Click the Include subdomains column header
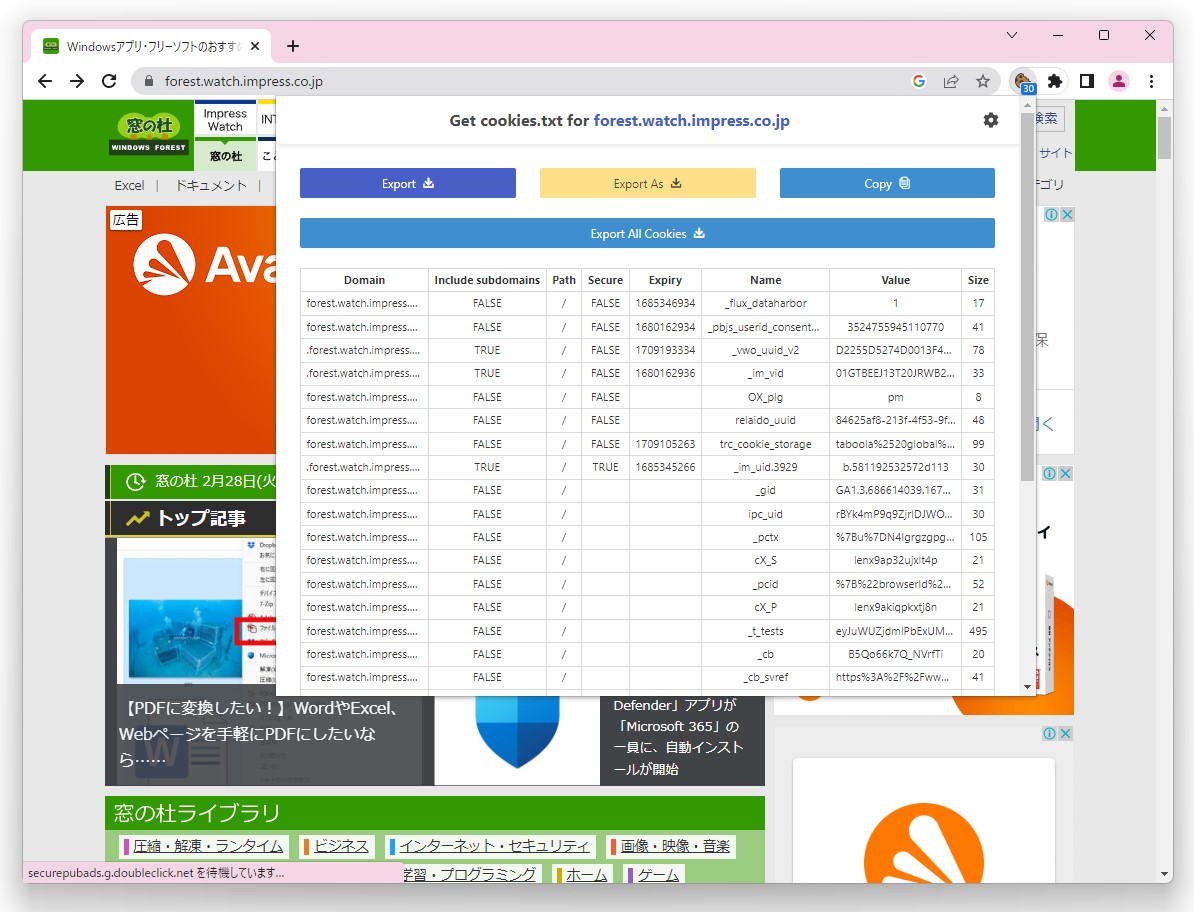 487,280
